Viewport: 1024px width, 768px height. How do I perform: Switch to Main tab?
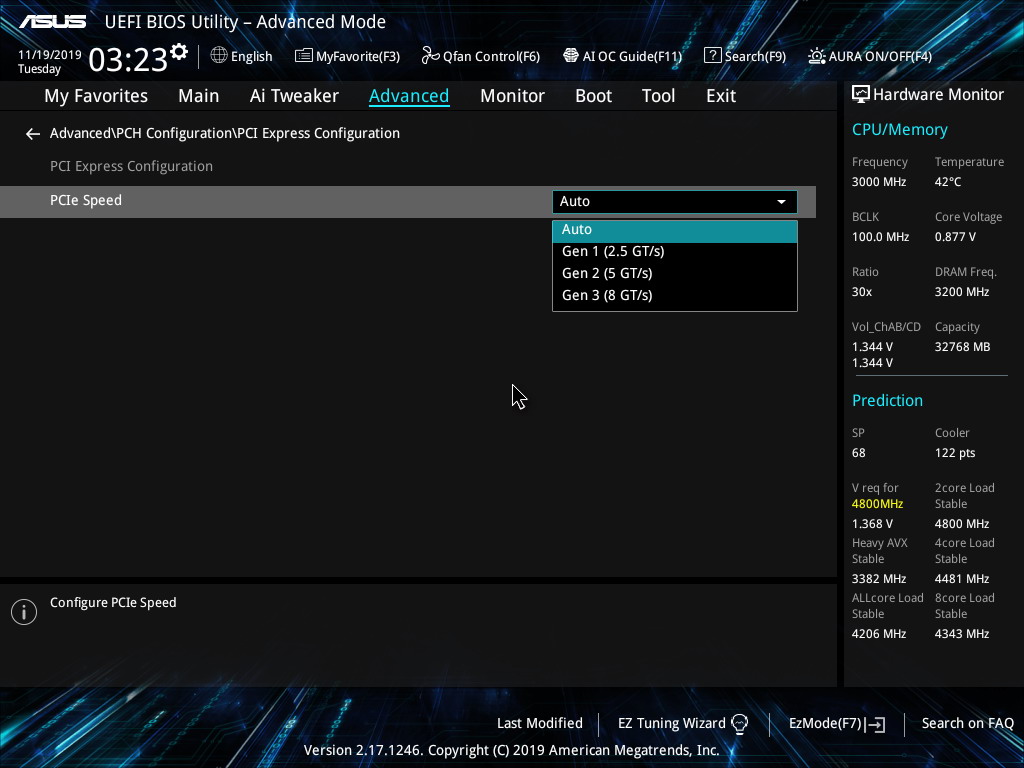pos(199,96)
